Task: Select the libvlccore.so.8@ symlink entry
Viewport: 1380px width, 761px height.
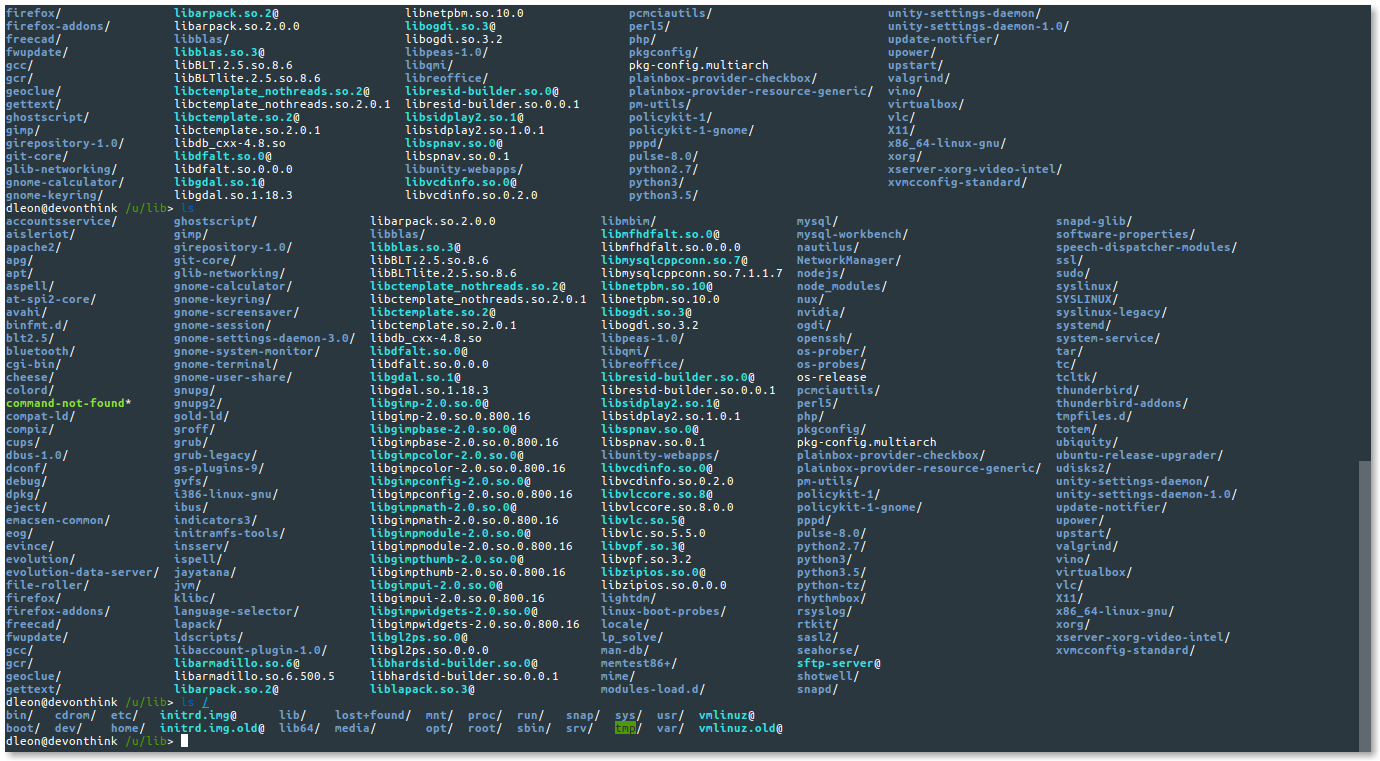Action: point(657,494)
